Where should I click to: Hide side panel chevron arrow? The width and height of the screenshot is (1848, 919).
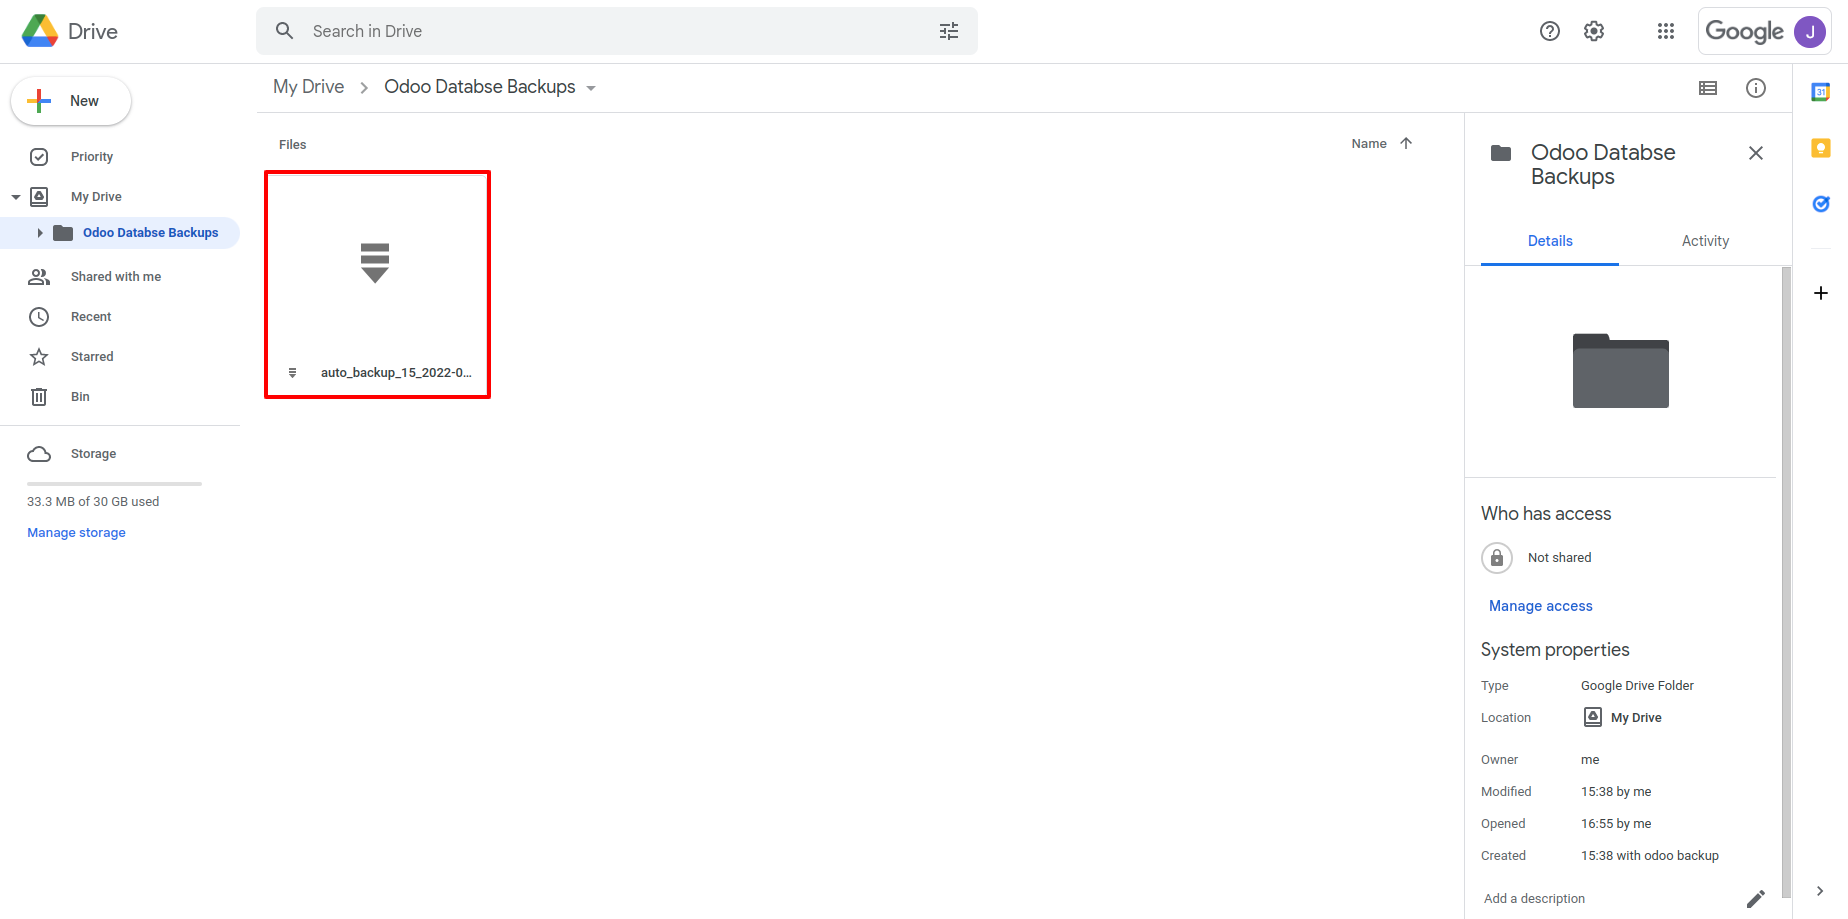1820,891
